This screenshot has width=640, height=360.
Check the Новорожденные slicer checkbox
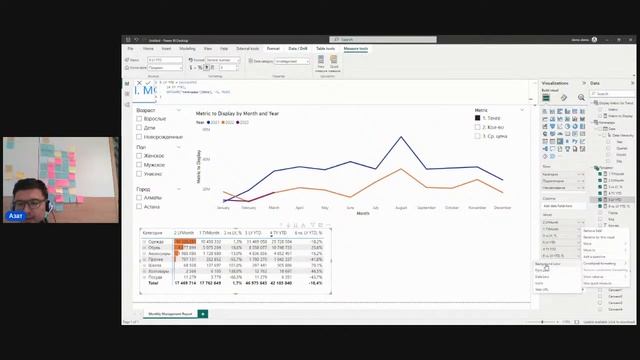(x=139, y=137)
